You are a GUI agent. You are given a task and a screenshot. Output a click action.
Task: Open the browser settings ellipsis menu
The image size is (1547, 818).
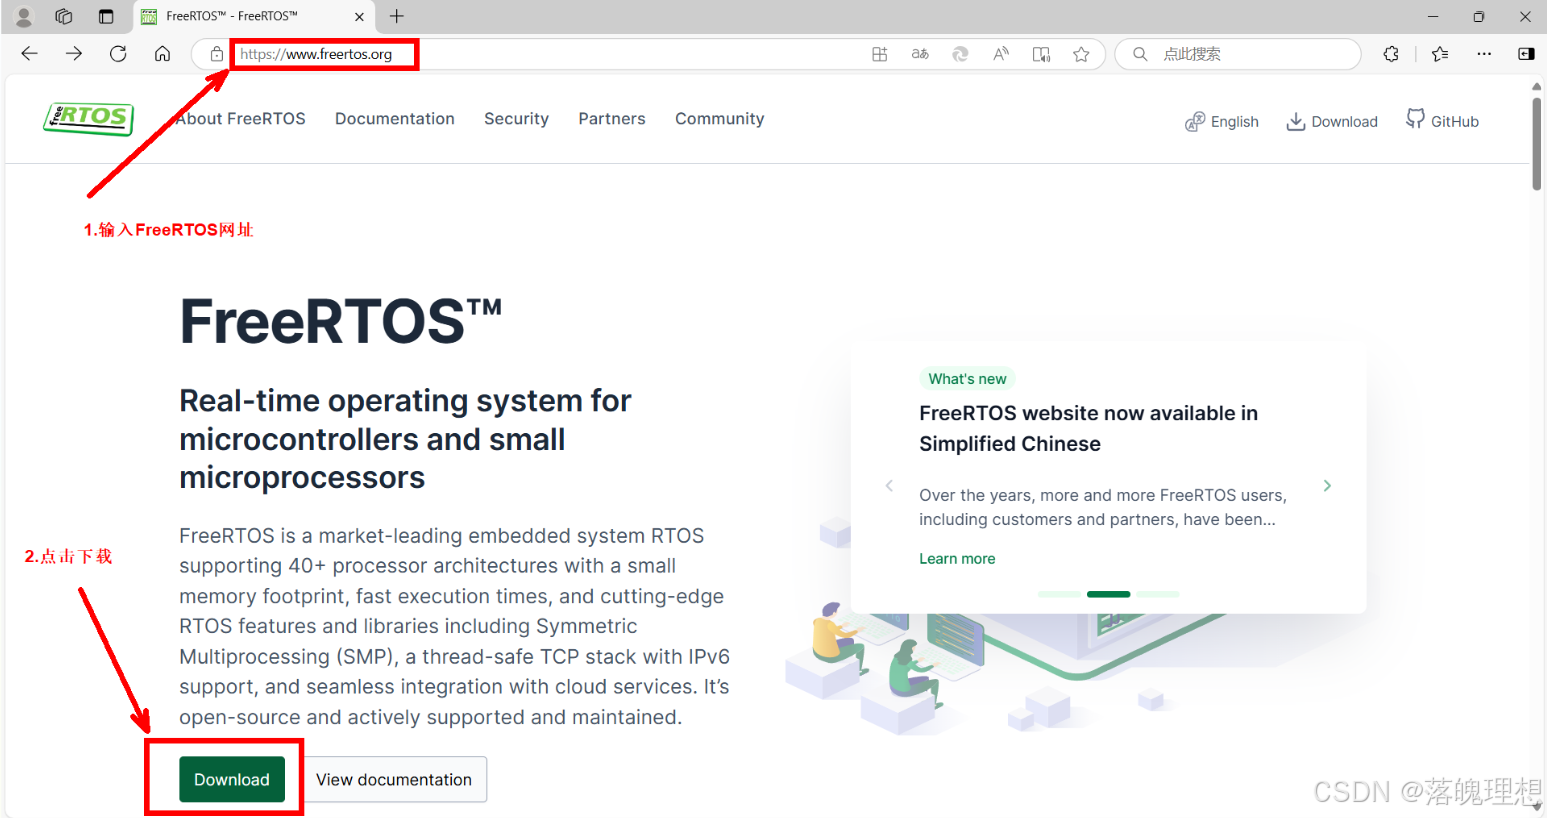[x=1484, y=54]
